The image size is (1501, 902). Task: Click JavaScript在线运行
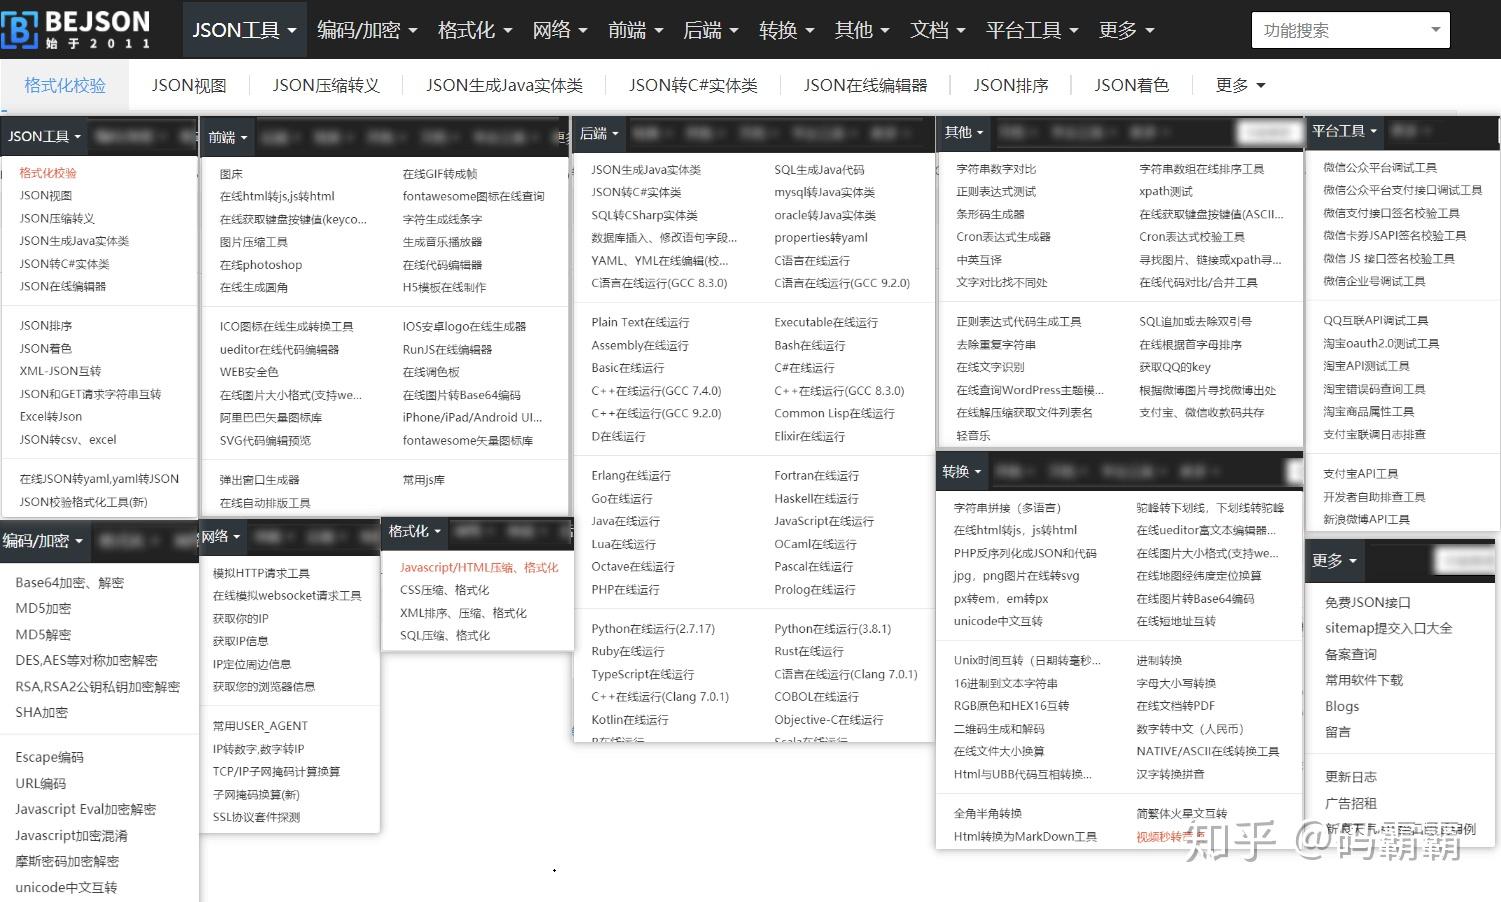824,521
